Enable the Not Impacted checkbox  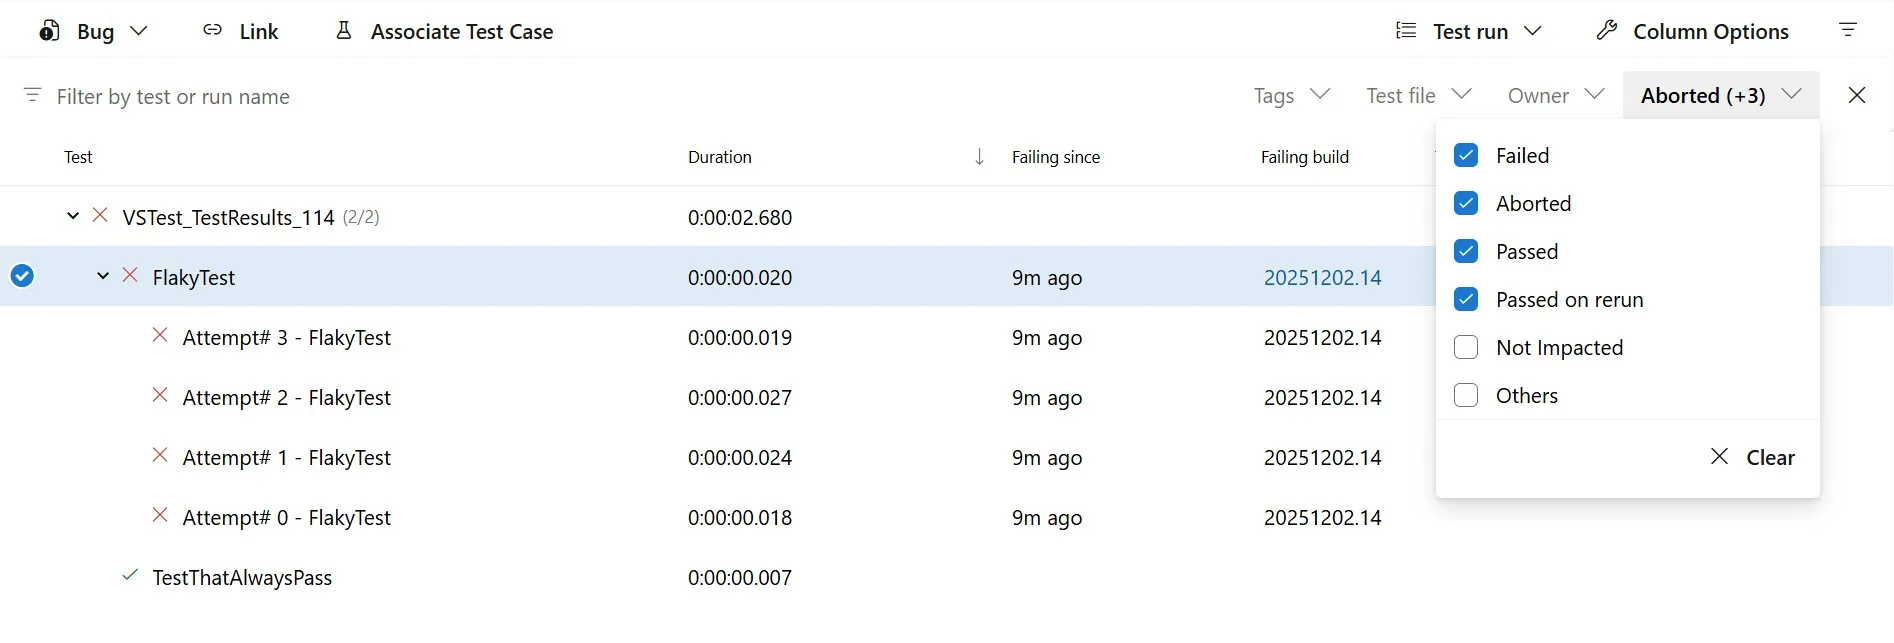(1466, 348)
